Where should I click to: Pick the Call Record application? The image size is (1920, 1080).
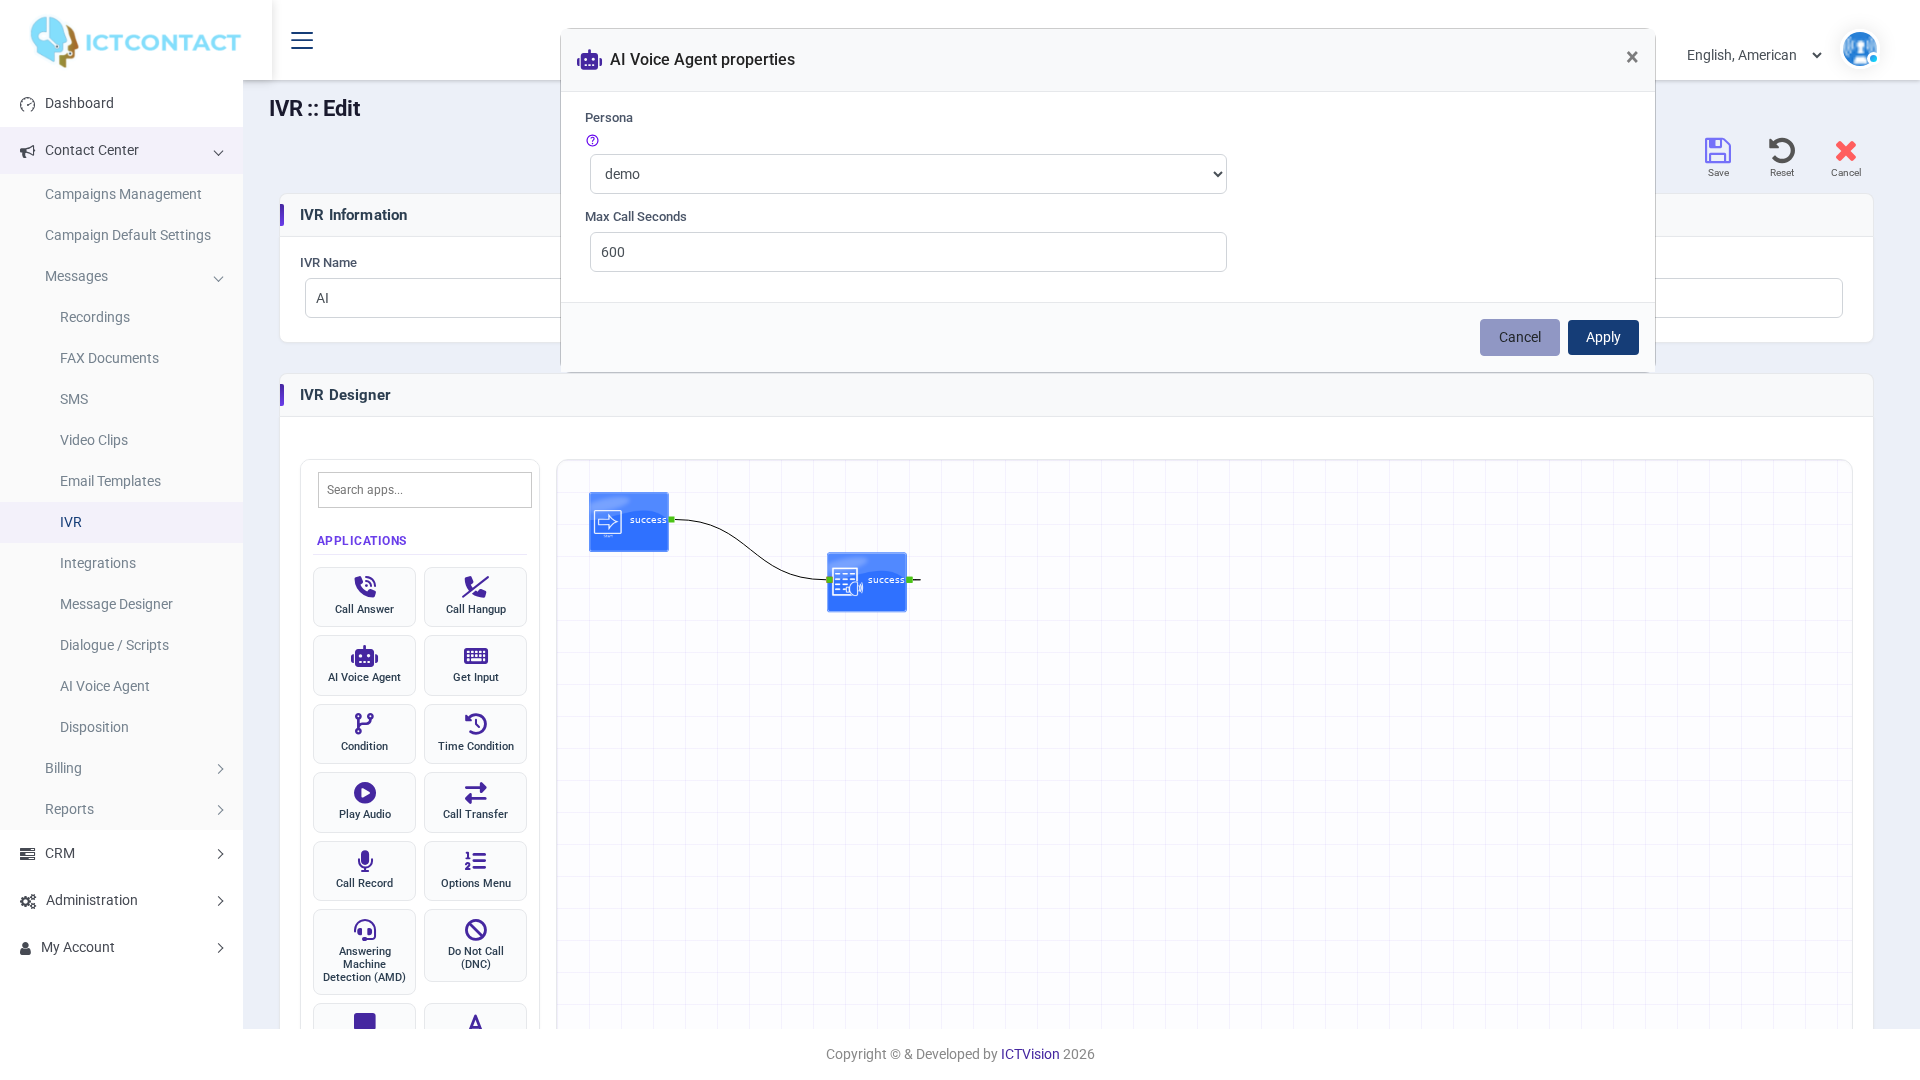[364, 871]
